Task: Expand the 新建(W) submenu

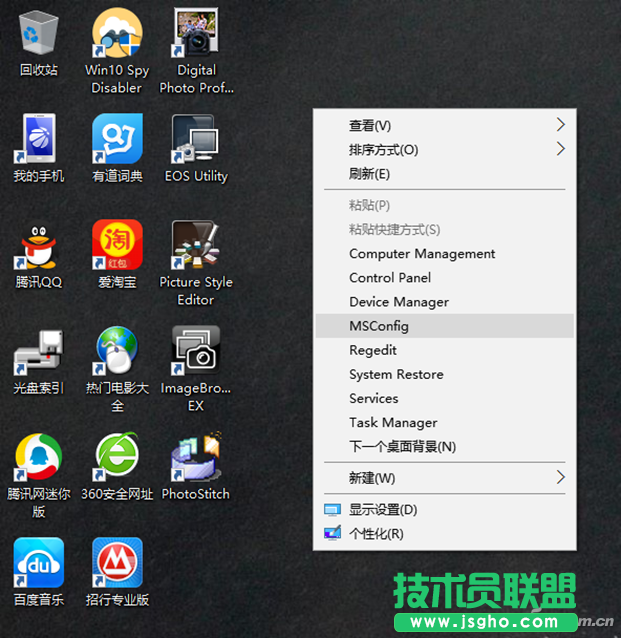Action: point(560,477)
